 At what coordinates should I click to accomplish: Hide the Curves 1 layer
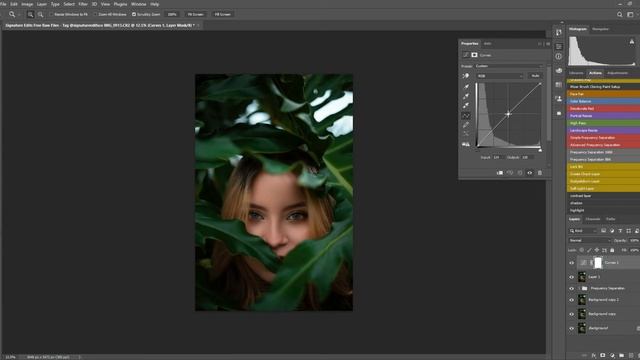tap(571, 263)
